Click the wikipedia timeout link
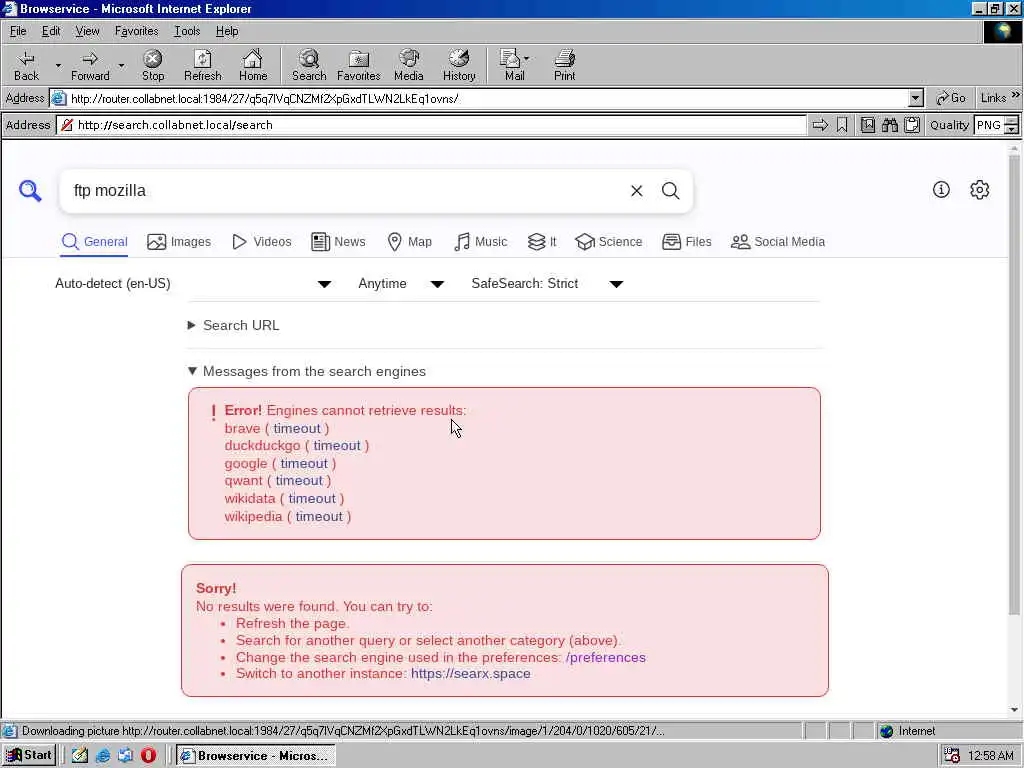Image resolution: width=1024 pixels, height=768 pixels. pos(319,517)
